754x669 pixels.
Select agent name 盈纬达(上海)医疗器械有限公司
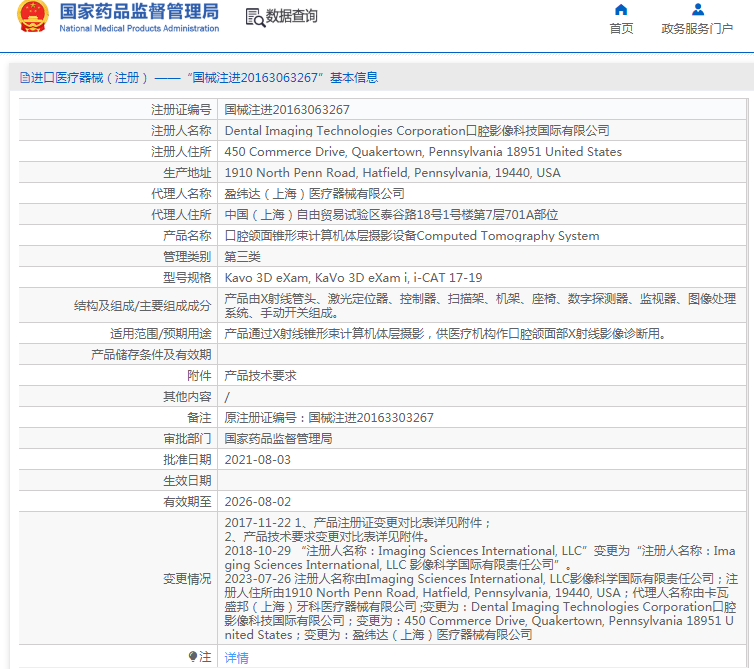[314, 194]
